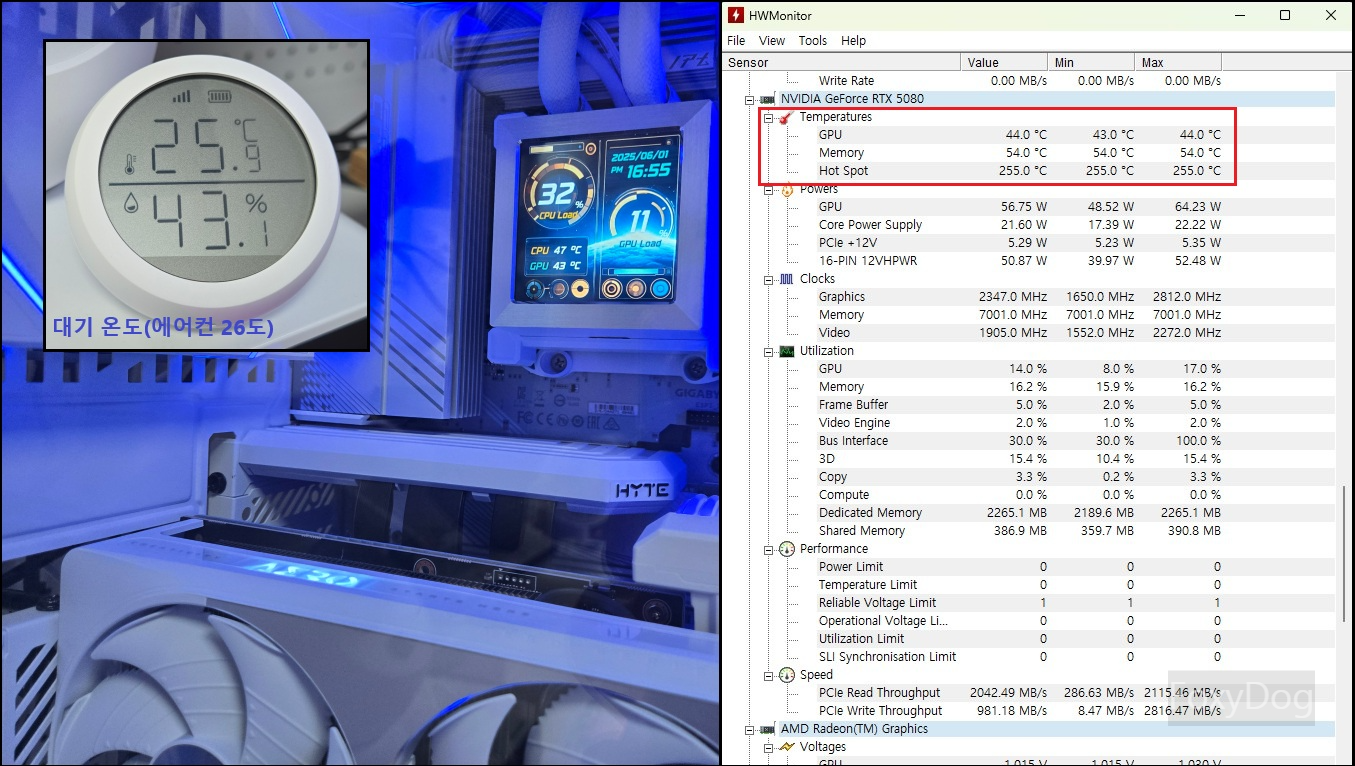Select the PCIe Write Throughput row
Screen dimensions: 1355x766
point(1028,711)
